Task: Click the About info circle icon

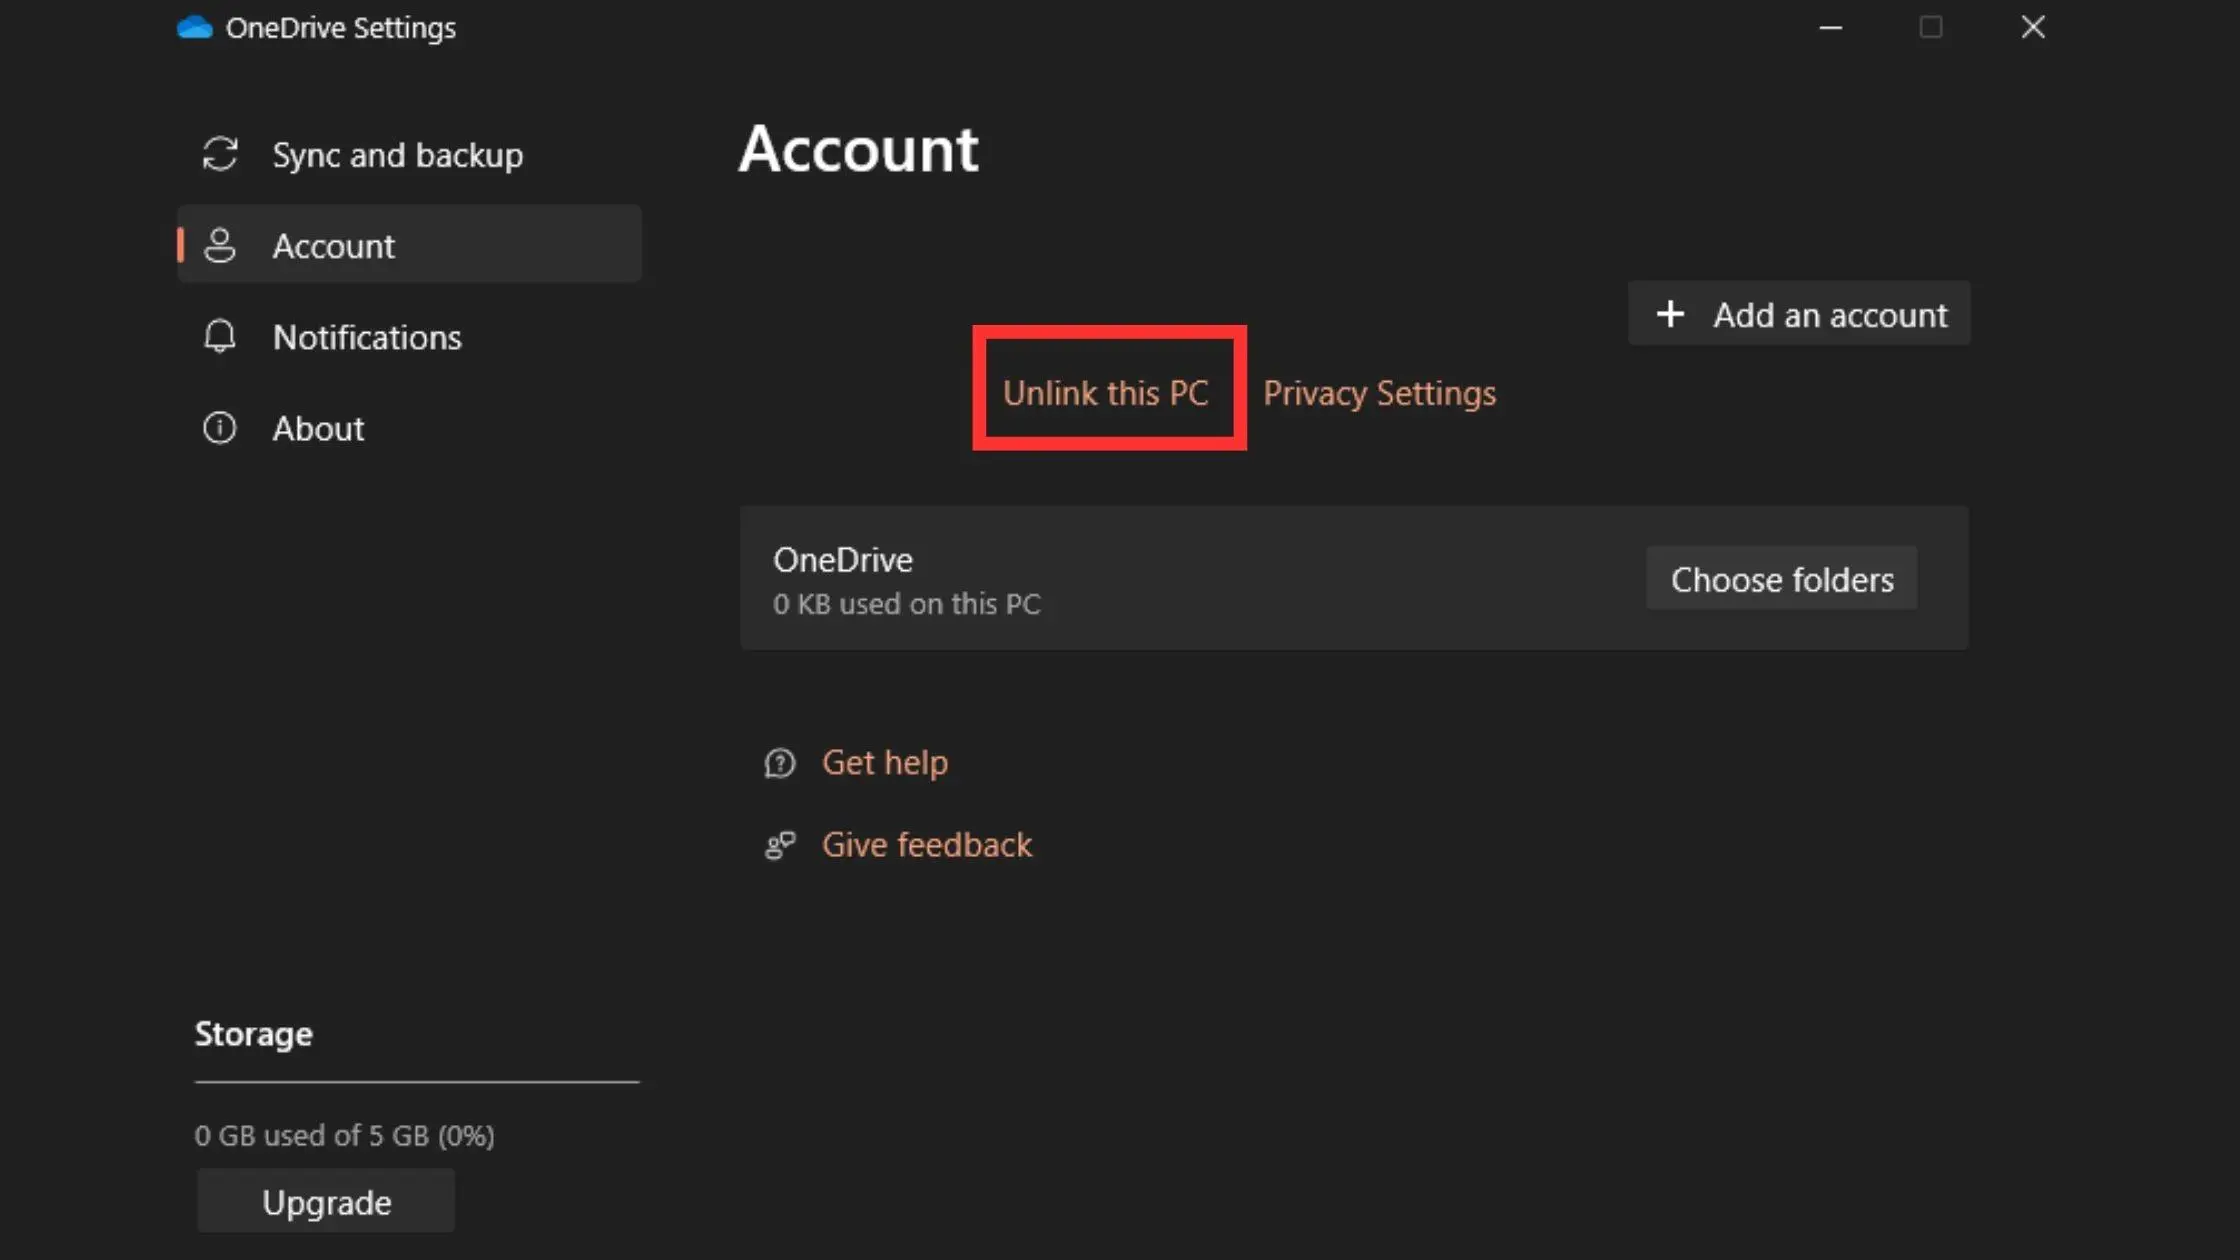Action: click(x=220, y=428)
